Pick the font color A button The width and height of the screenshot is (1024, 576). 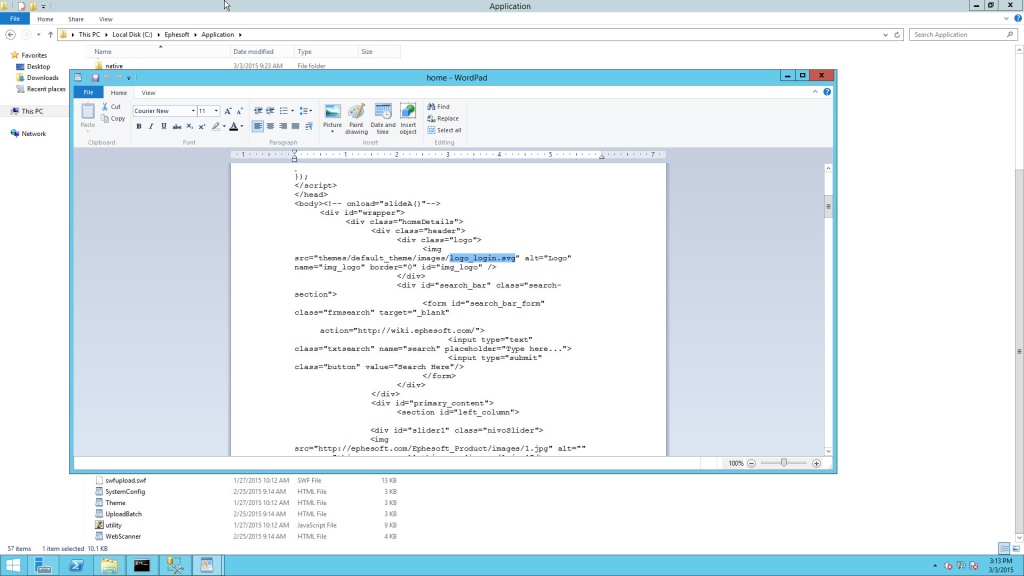tap(233, 127)
